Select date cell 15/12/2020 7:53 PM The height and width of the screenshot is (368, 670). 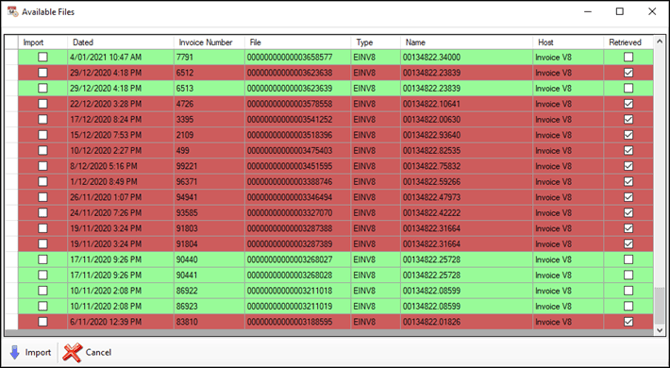point(120,135)
